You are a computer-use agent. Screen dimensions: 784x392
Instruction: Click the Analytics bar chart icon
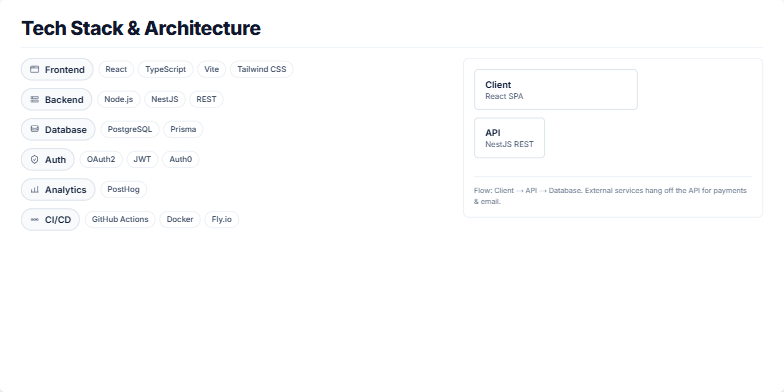click(34, 190)
